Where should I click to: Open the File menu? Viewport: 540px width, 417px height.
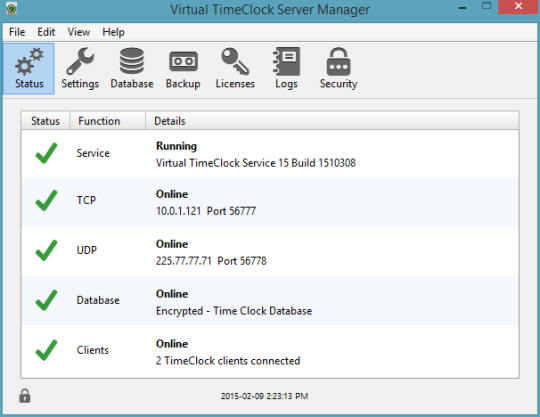pos(17,32)
